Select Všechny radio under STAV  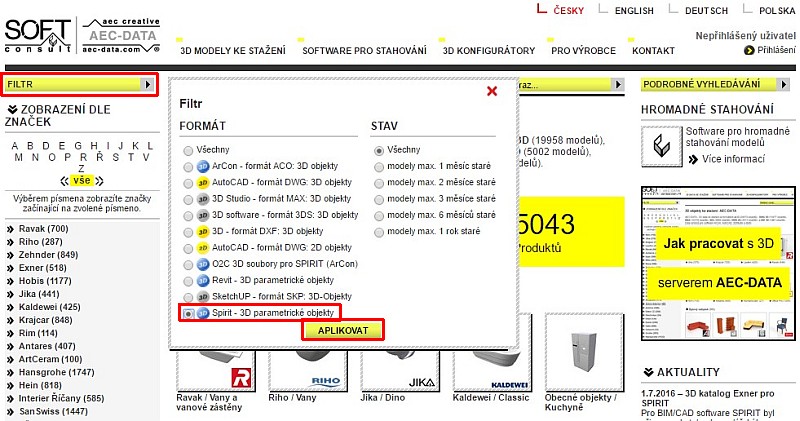click(x=379, y=151)
